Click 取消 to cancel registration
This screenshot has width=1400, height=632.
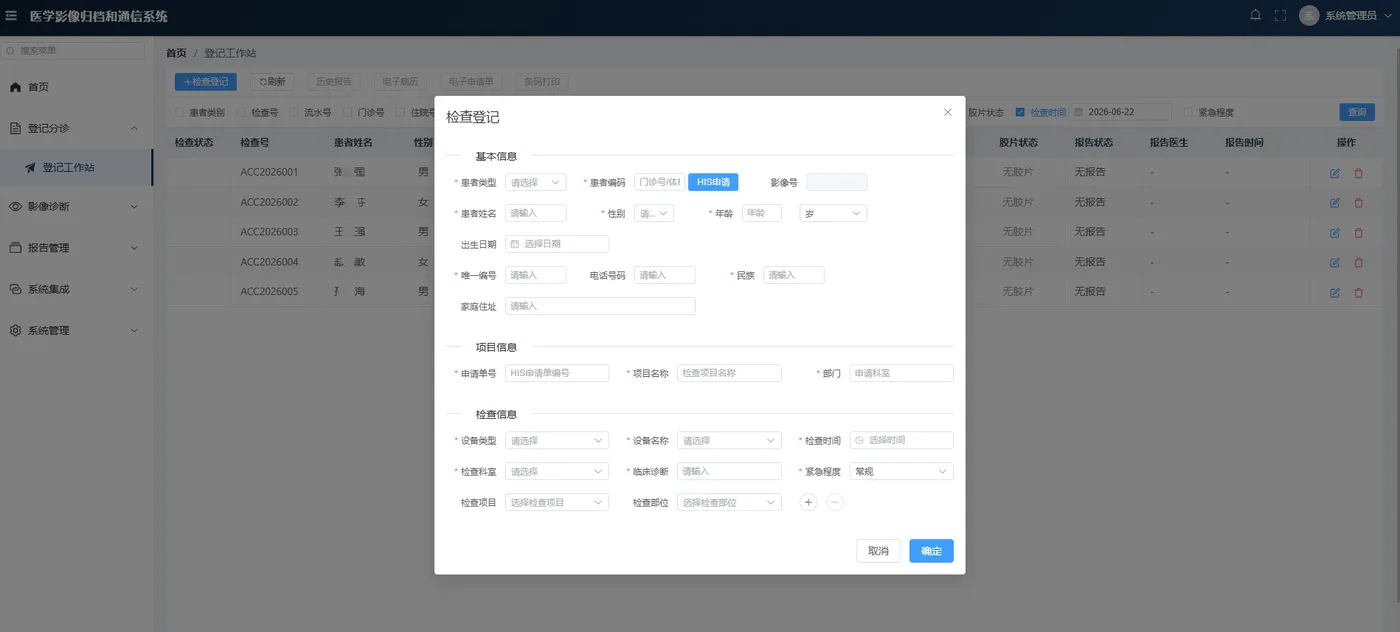pos(878,551)
